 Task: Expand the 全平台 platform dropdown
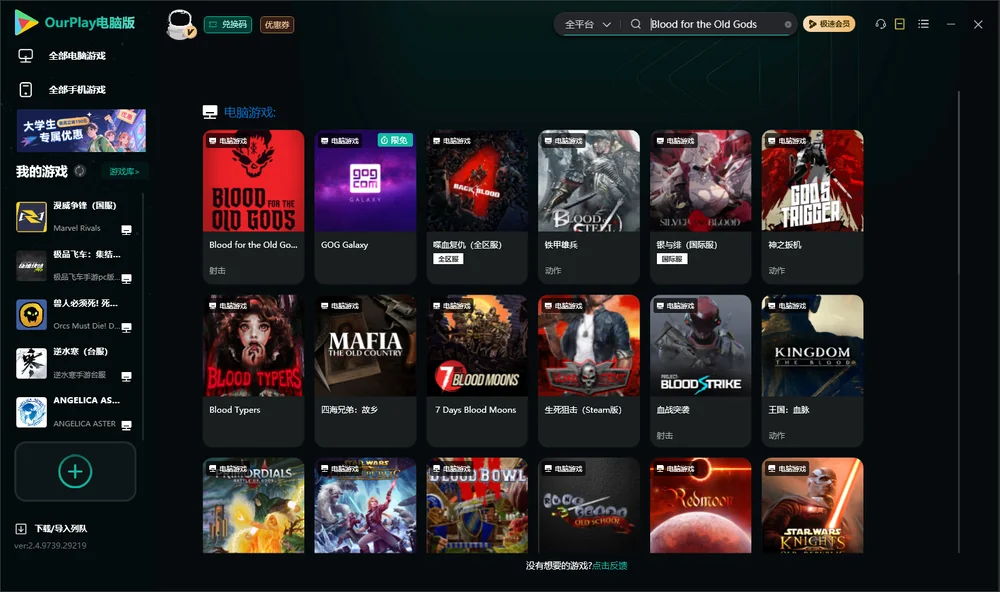pos(587,24)
